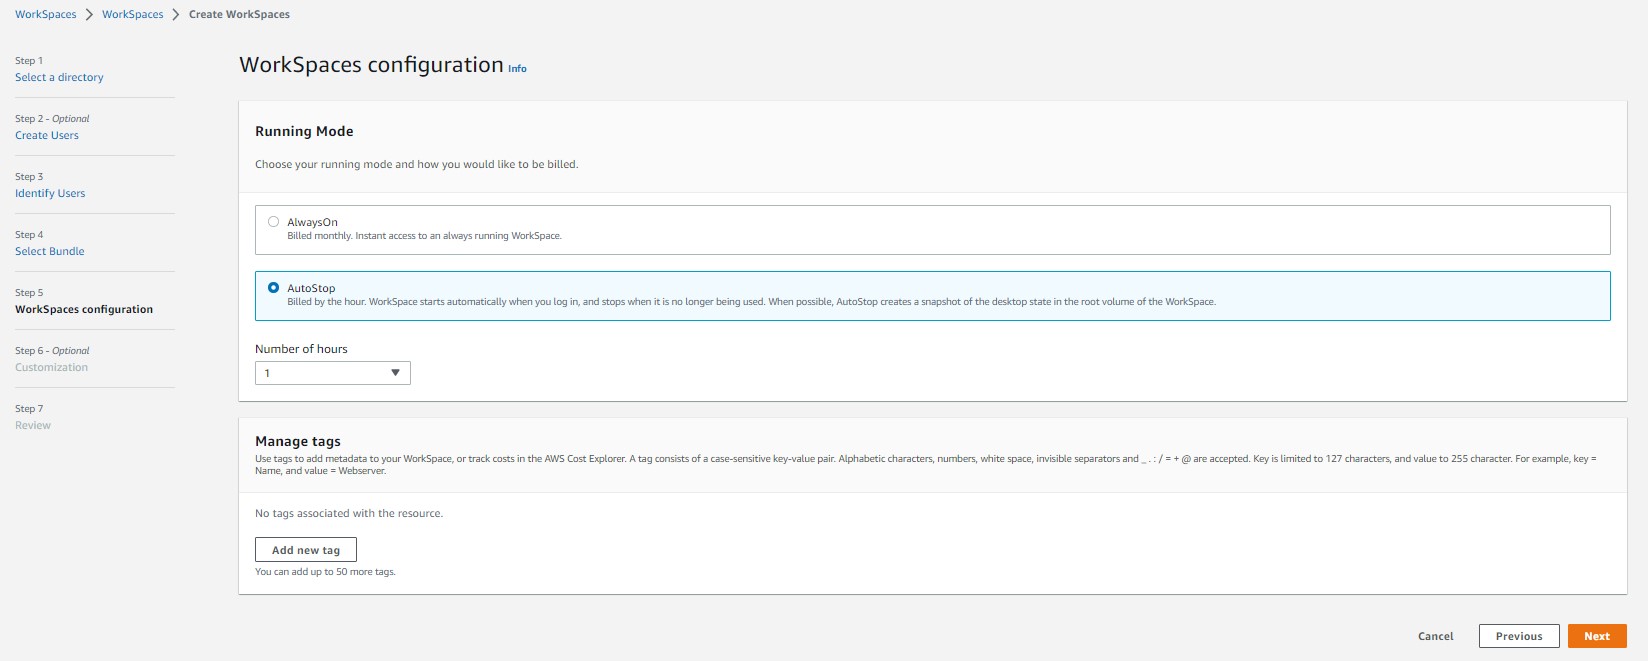
Task: Click the Create WorkSpaces breadcrumb text
Action: pyautogui.click(x=239, y=14)
